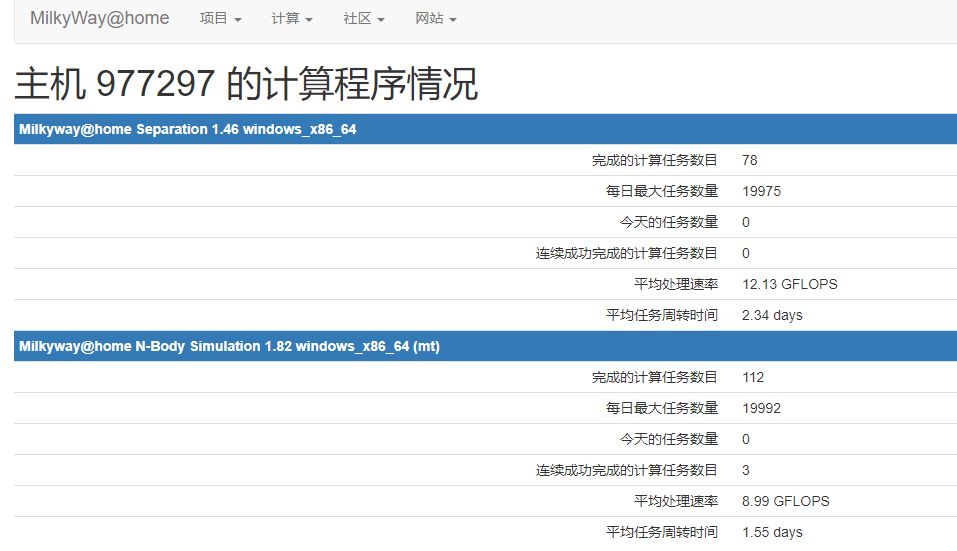The image size is (957, 551).
Task: Click 平均处理速率 label under Separation
Action: click(676, 284)
